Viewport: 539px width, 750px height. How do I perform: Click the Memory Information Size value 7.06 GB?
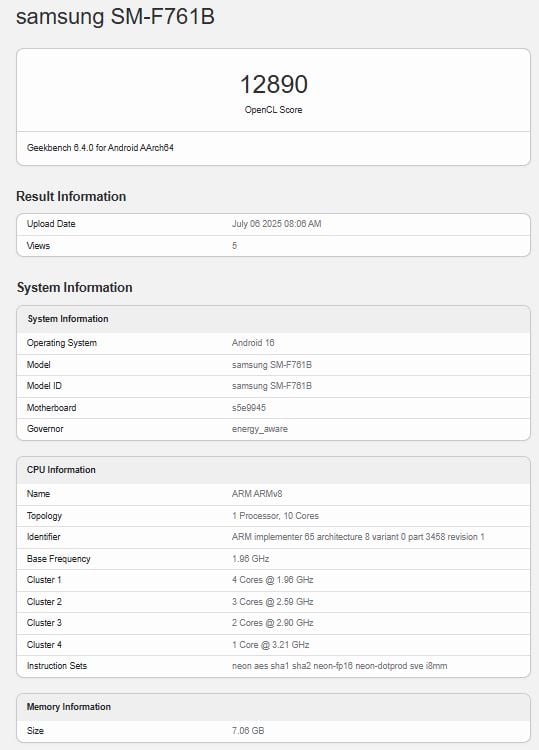[x=248, y=731]
